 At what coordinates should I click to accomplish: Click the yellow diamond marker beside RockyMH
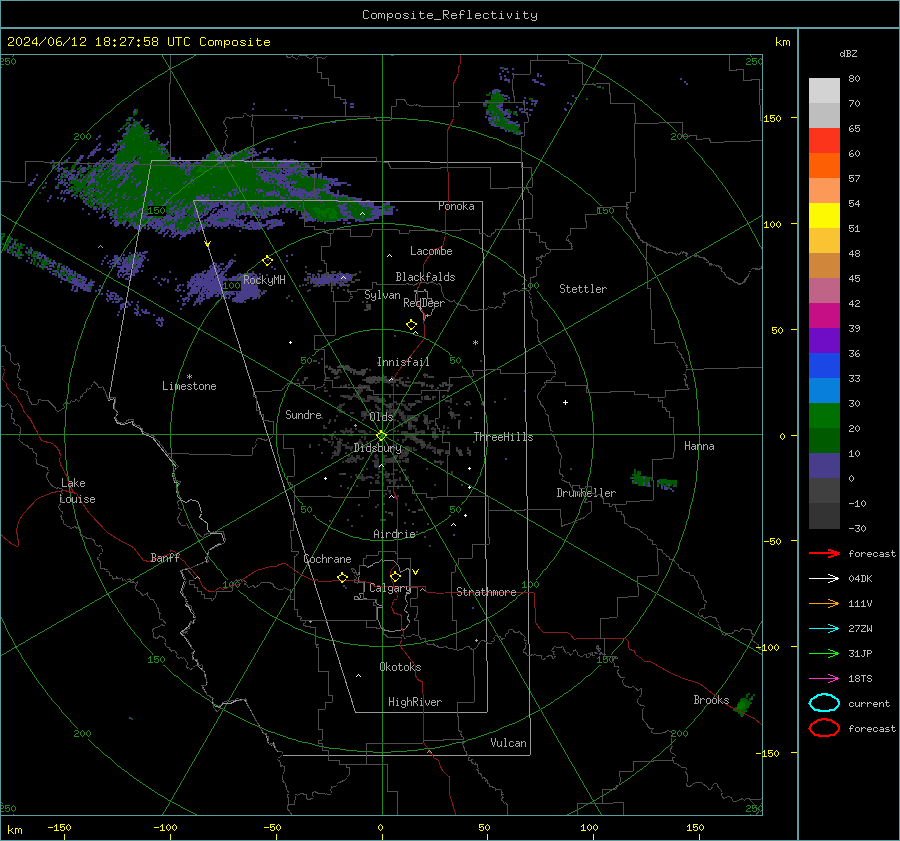(x=267, y=261)
